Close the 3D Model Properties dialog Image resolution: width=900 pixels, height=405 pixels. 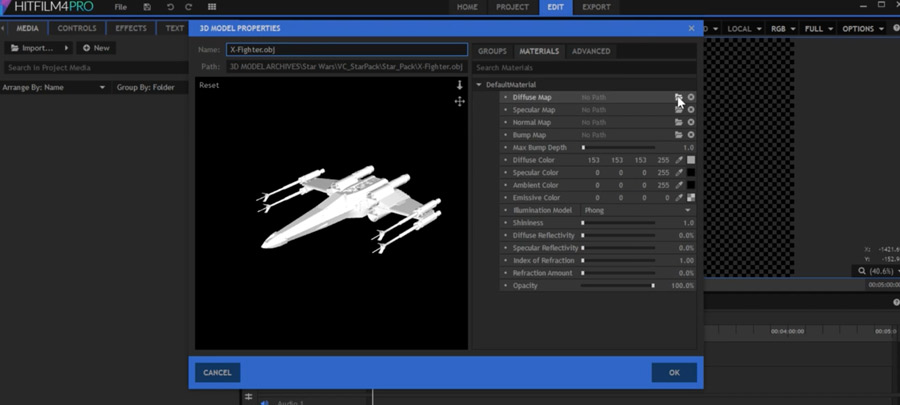(x=691, y=28)
